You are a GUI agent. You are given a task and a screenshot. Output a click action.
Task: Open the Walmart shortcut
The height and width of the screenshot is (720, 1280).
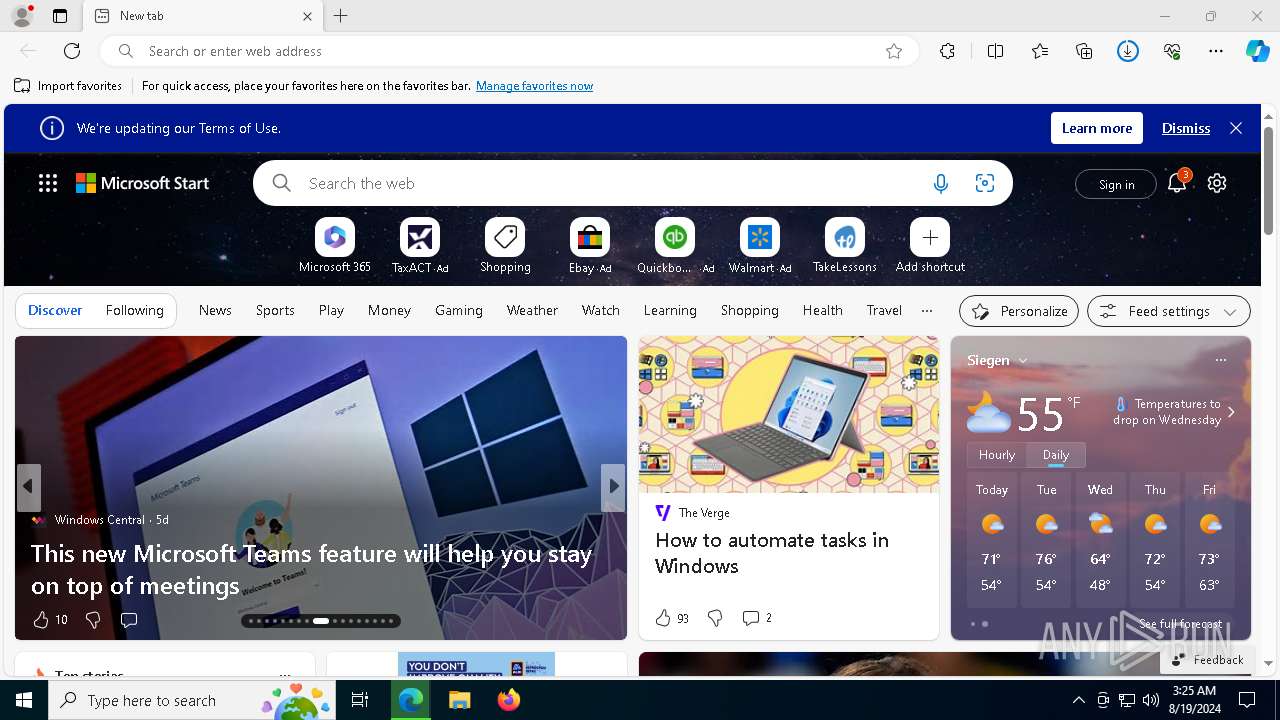(x=760, y=246)
